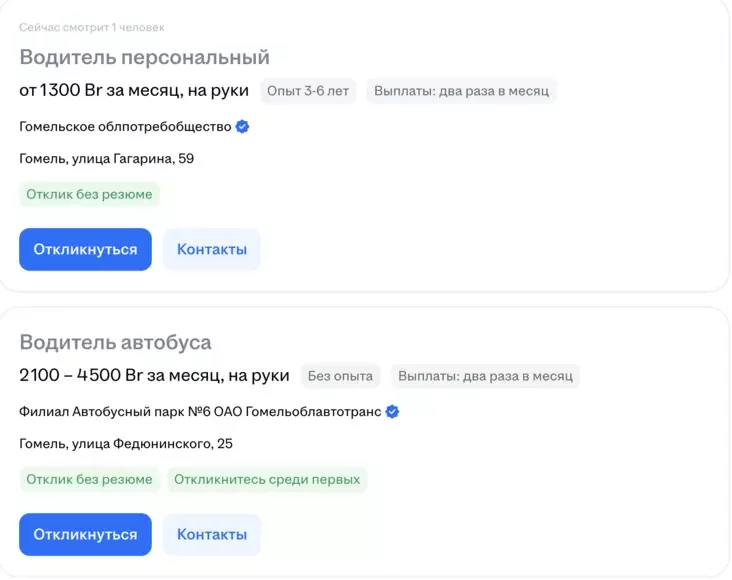The width and height of the screenshot is (732, 580).
Task: Click the Без опыта tag
Action: pyautogui.click(x=340, y=377)
